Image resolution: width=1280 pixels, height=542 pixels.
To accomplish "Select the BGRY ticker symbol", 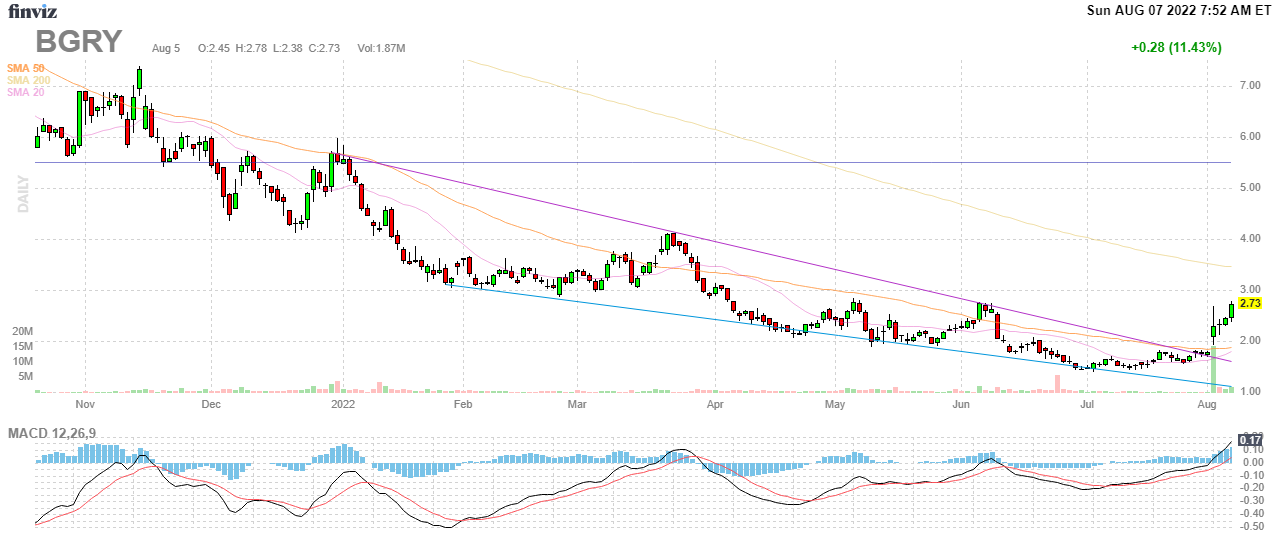I will (x=79, y=42).
